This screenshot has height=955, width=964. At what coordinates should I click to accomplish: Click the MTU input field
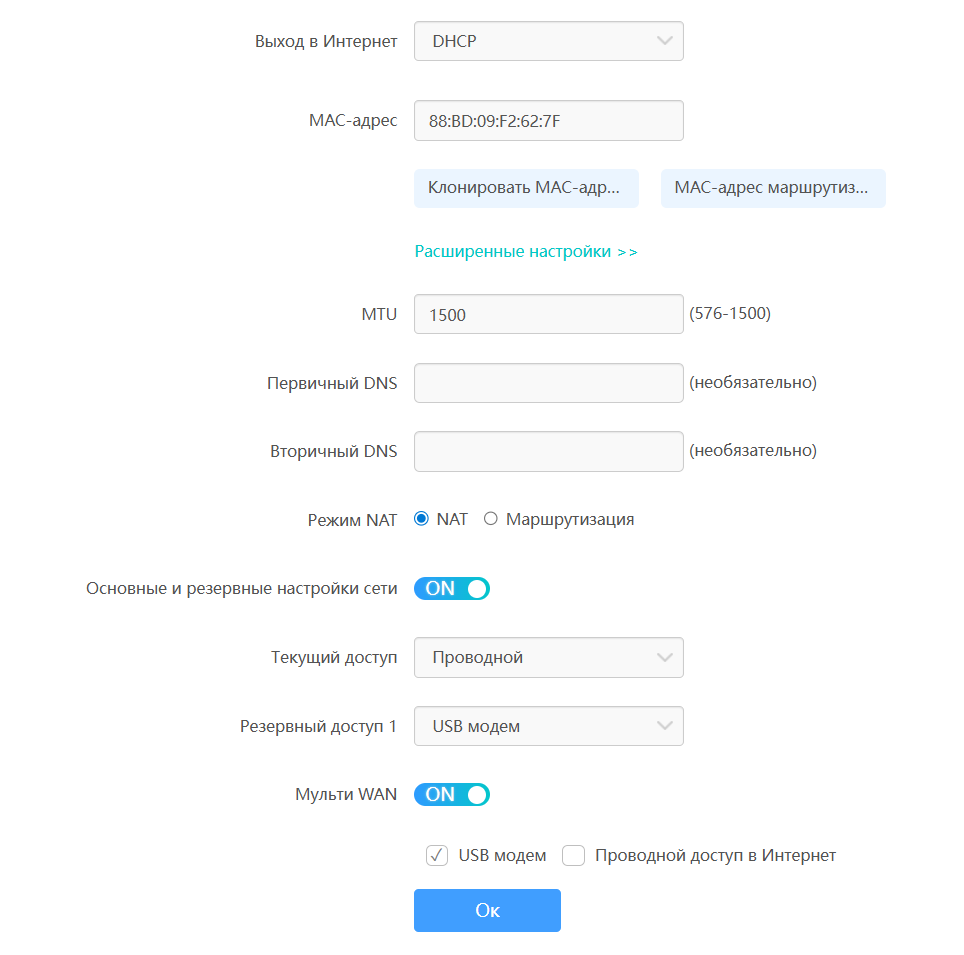click(548, 314)
